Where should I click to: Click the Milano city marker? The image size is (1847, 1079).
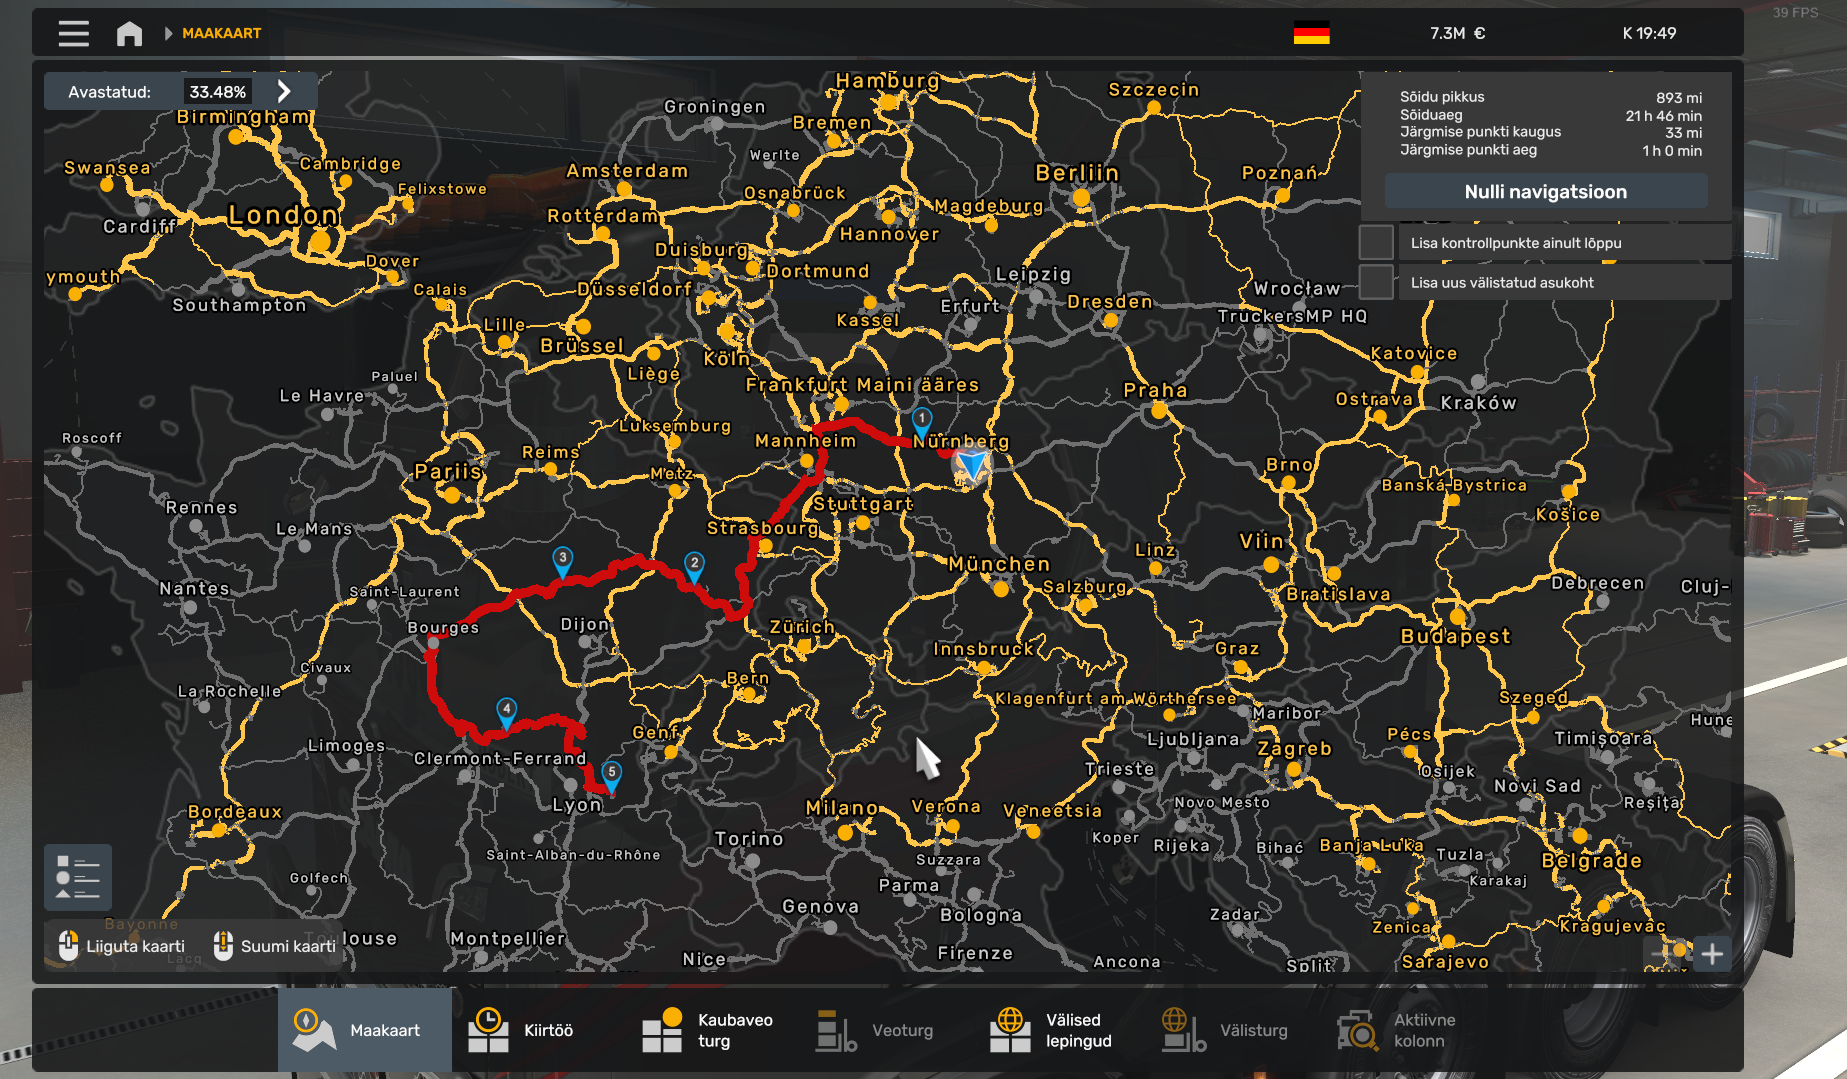pos(846,832)
